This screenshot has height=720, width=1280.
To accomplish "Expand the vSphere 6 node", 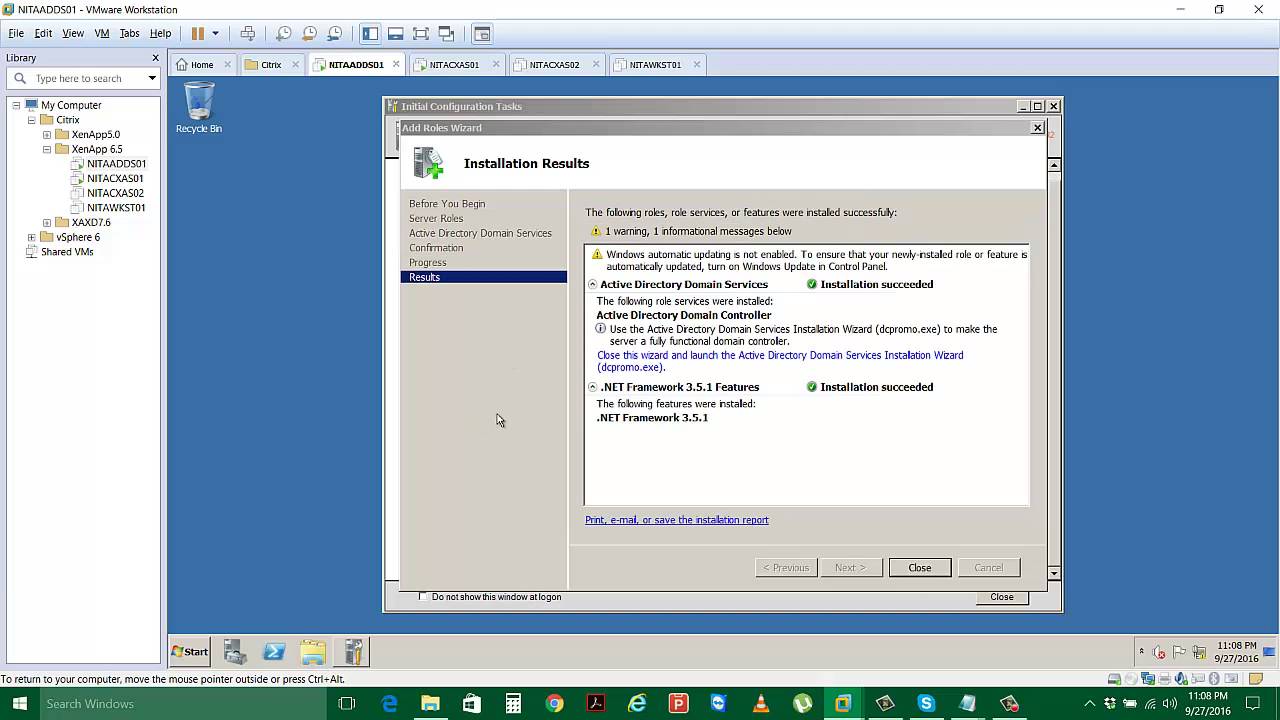I will tap(31, 237).
